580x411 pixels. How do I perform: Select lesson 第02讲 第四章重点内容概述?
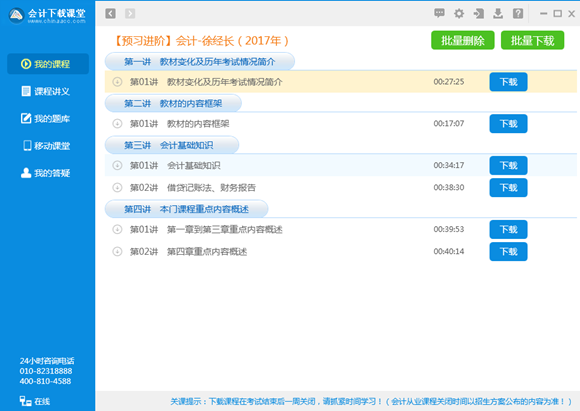(341, 252)
